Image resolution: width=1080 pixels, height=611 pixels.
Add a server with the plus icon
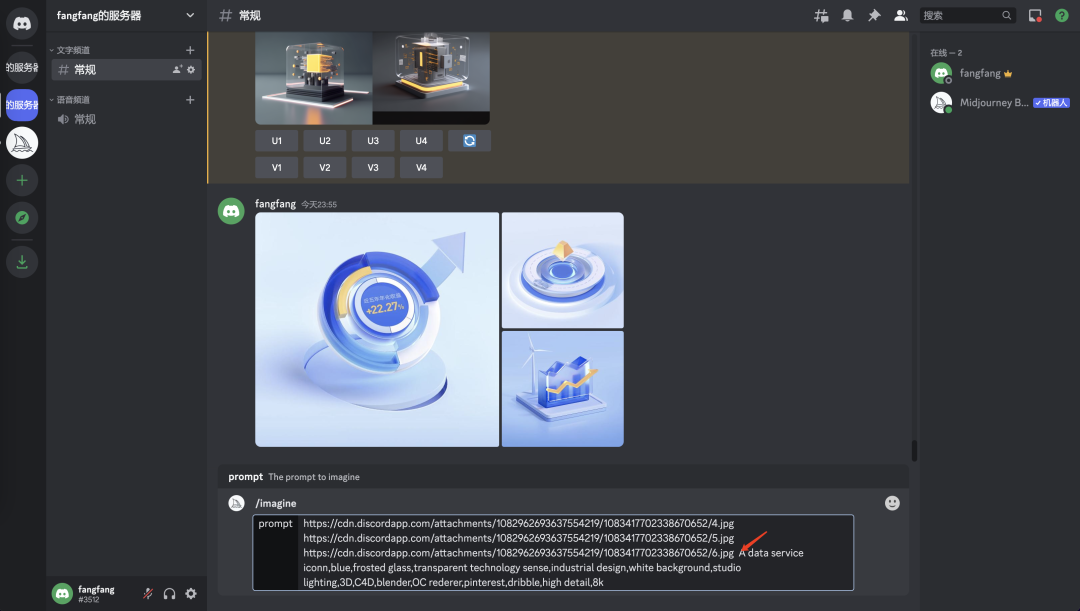pos(22,180)
